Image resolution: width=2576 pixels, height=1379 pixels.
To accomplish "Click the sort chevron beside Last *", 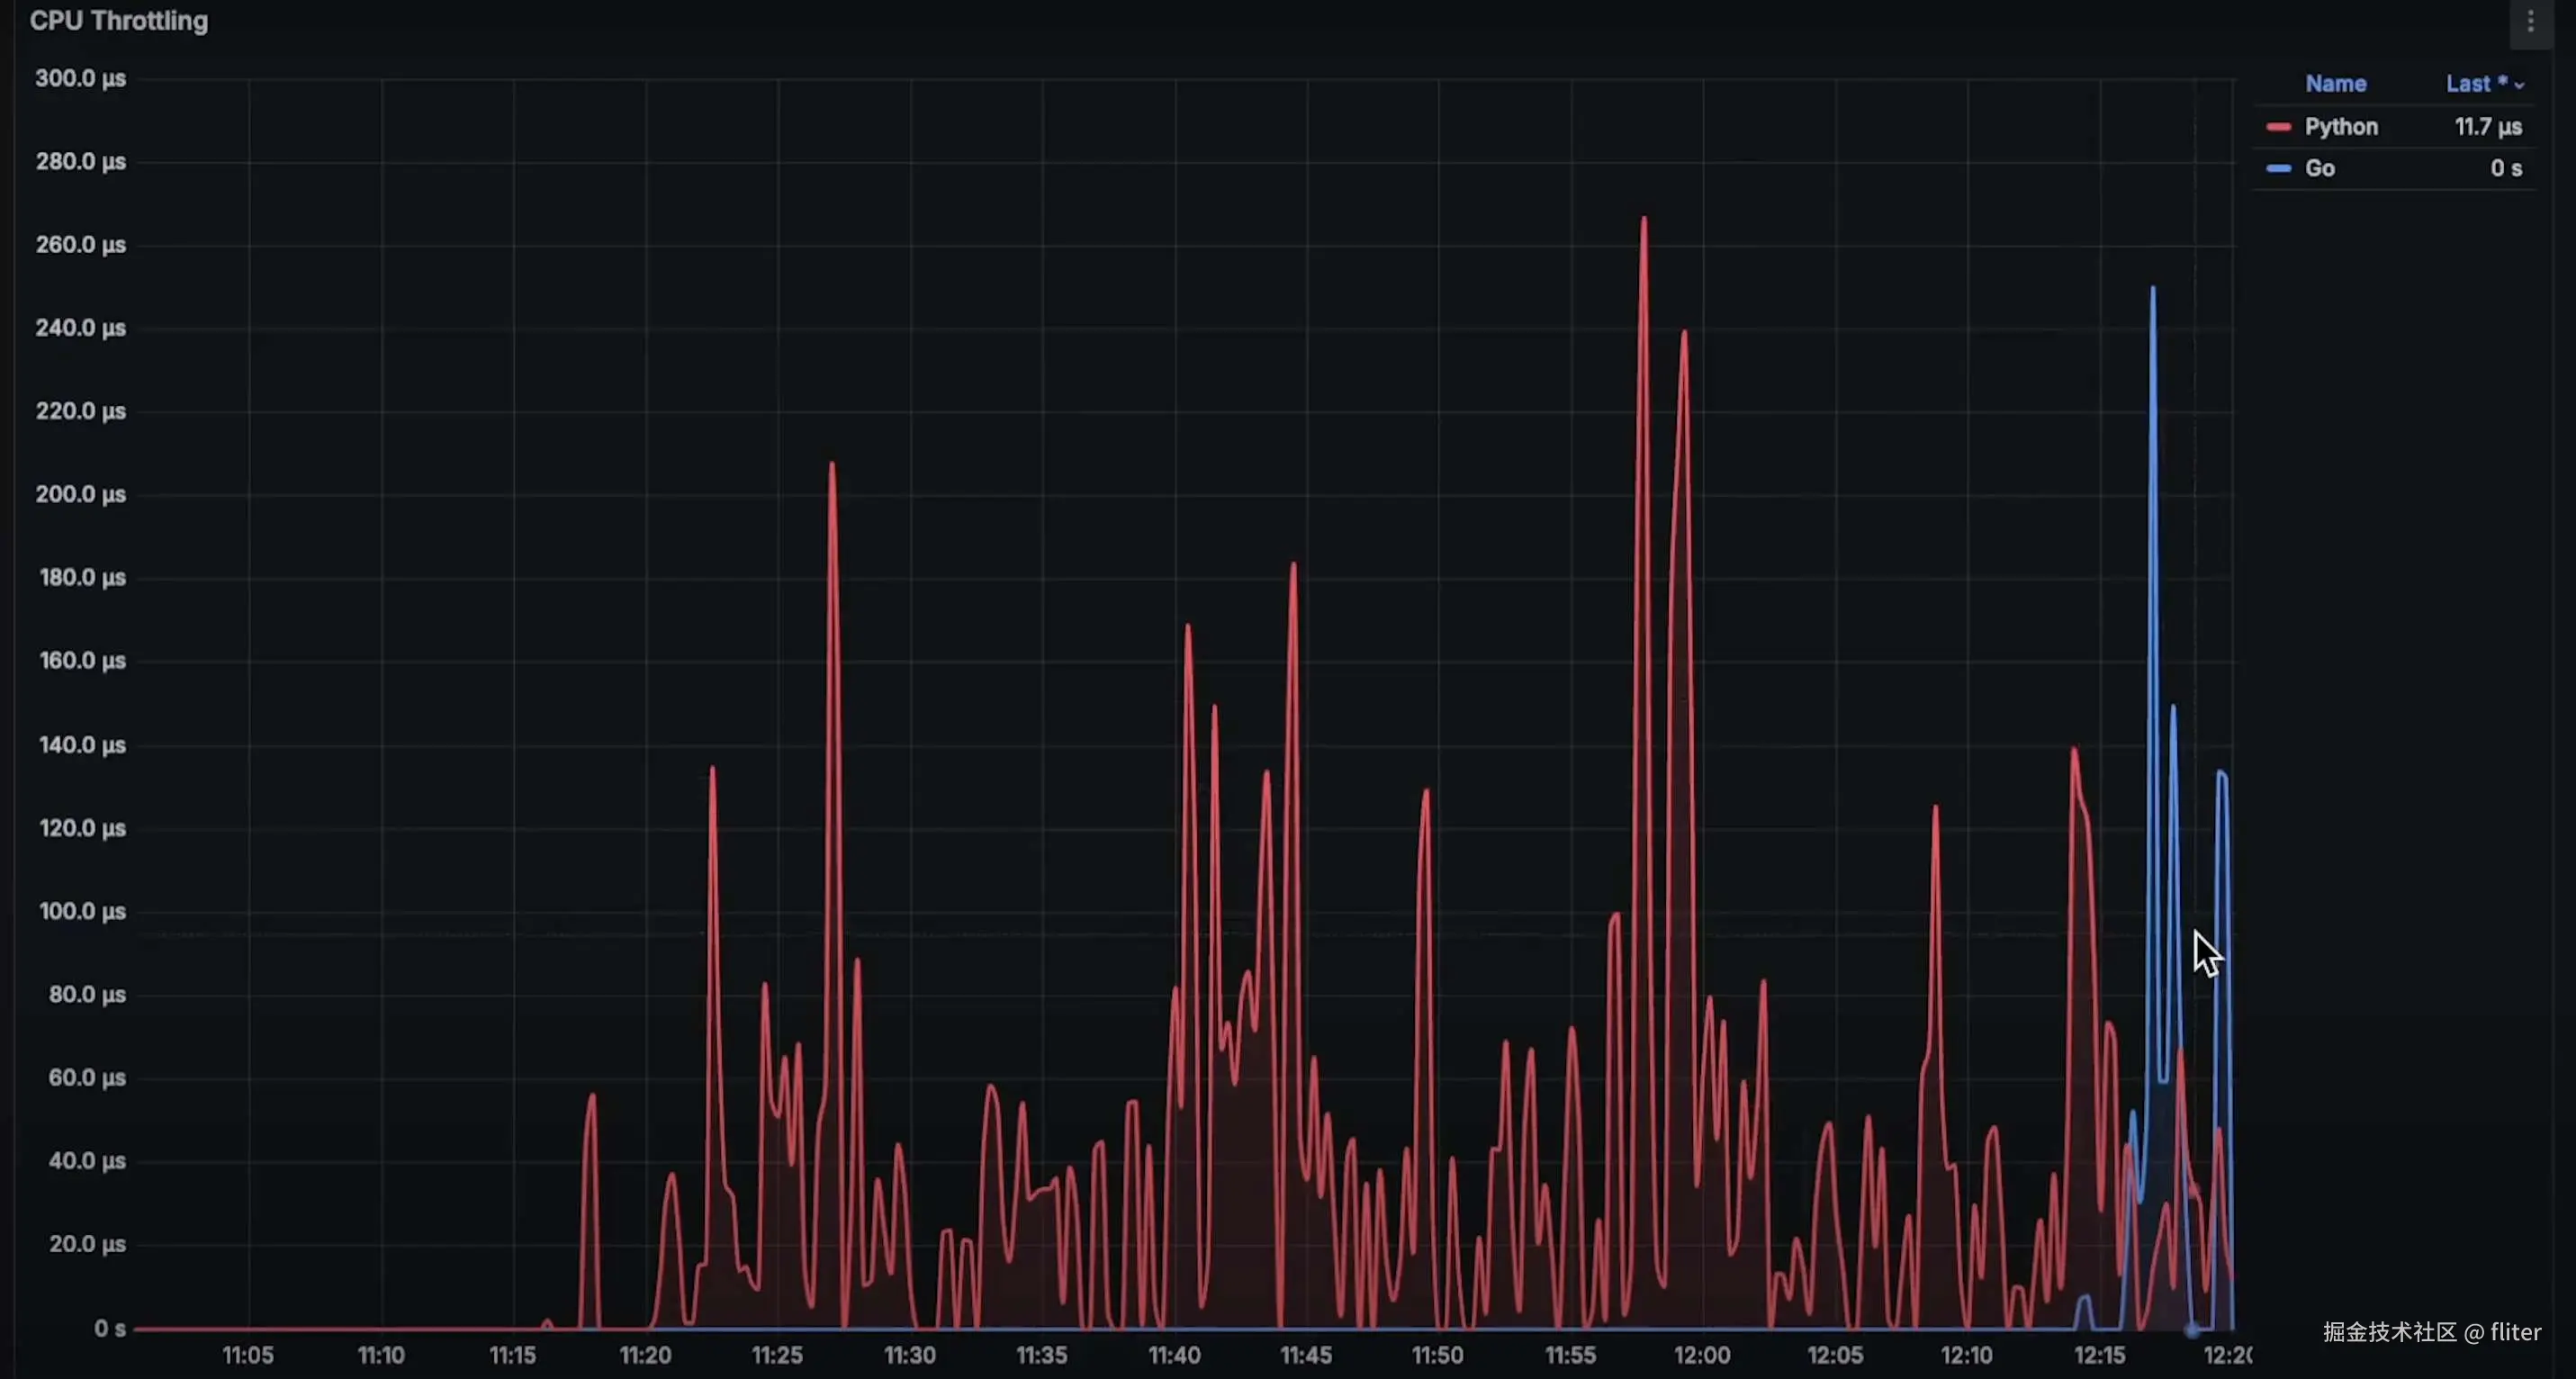I will [2519, 86].
